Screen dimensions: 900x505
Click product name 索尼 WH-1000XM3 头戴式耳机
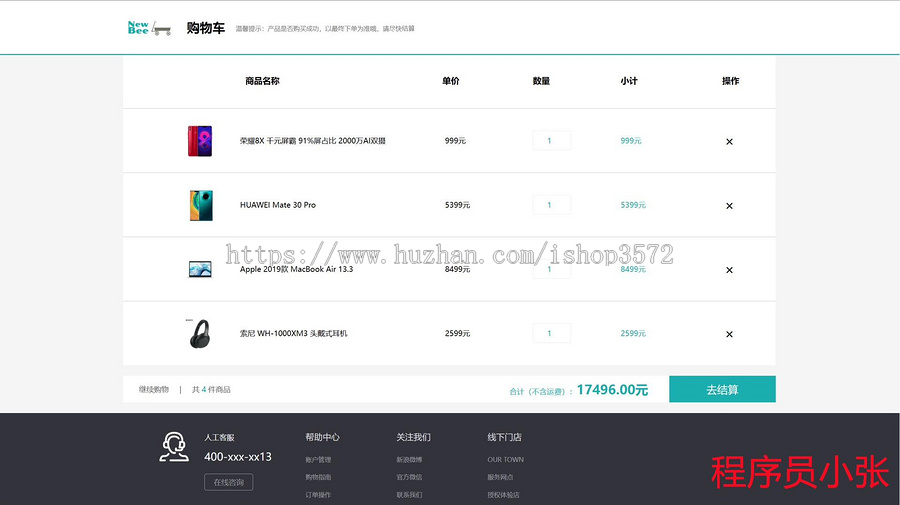[x=293, y=333]
